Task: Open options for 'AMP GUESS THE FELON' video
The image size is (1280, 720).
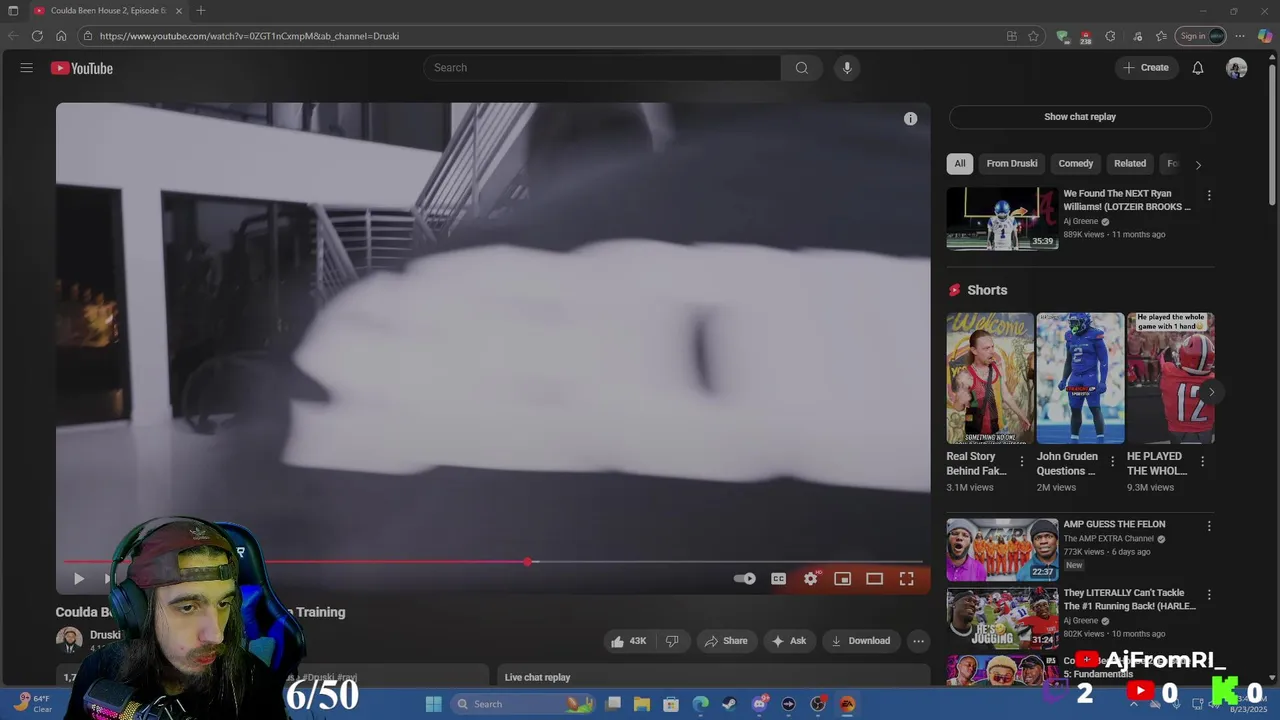Action: pos(1209,526)
